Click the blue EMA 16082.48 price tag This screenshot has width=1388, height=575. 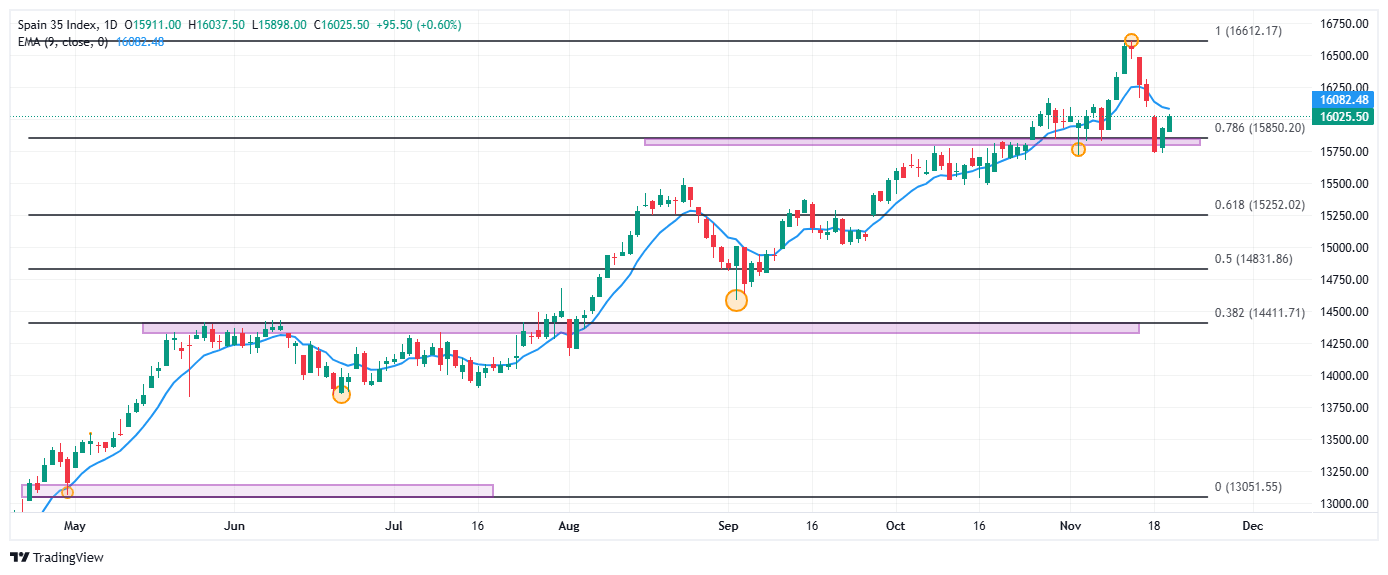pyautogui.click(x=1343, y=100)
